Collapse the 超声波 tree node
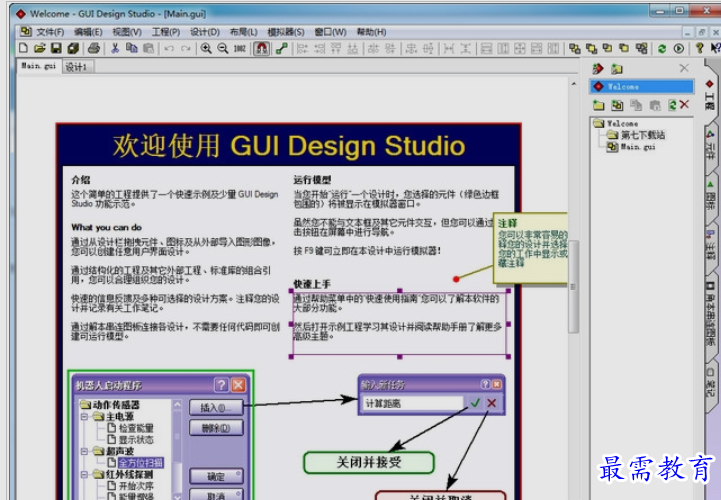Screen dimensions: 721x500 point(85,451)
